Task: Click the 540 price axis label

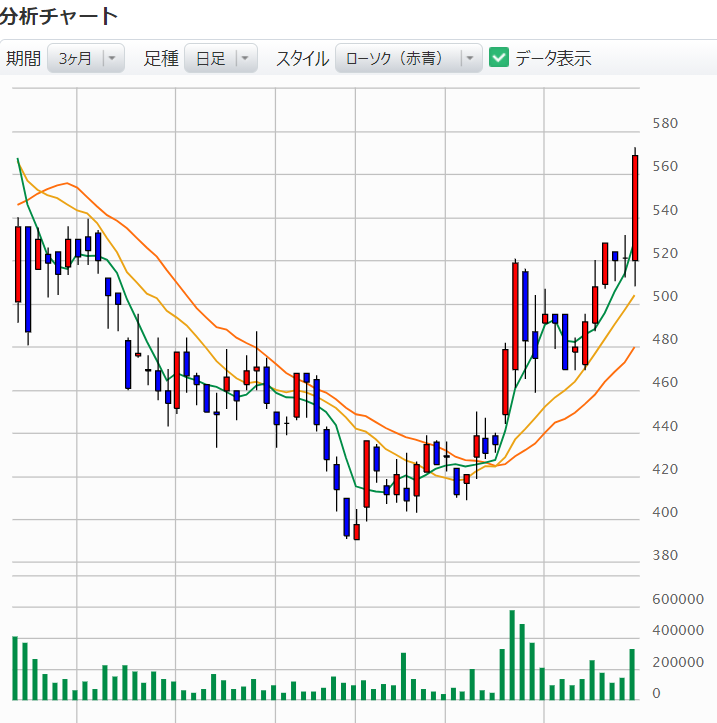Action: 665,210
